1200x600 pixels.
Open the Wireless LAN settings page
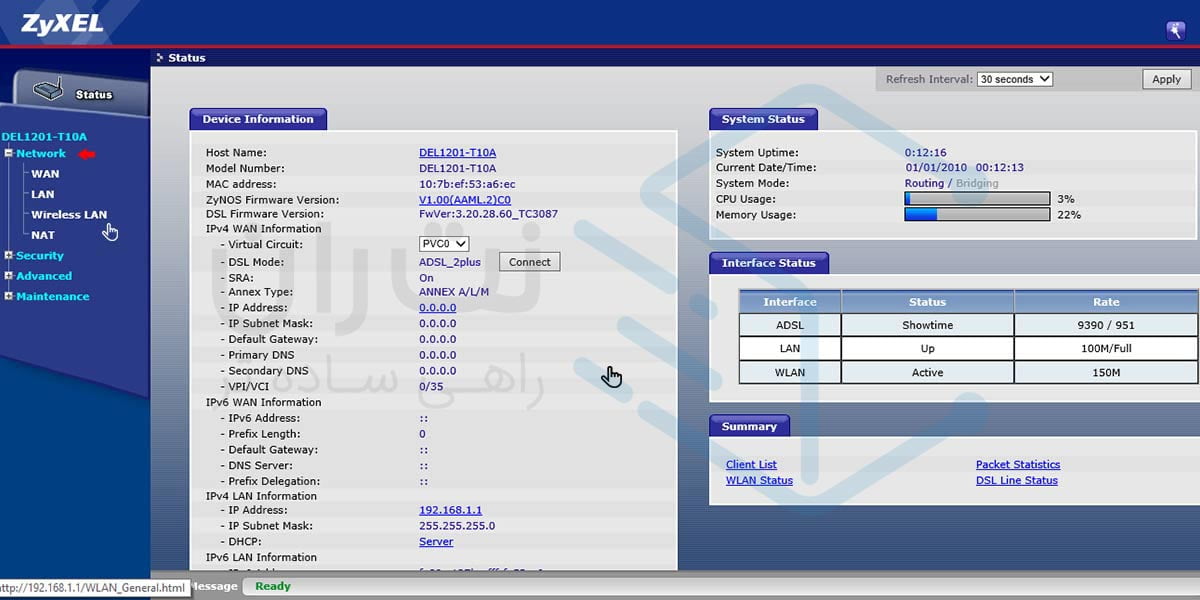pos(68,215)
